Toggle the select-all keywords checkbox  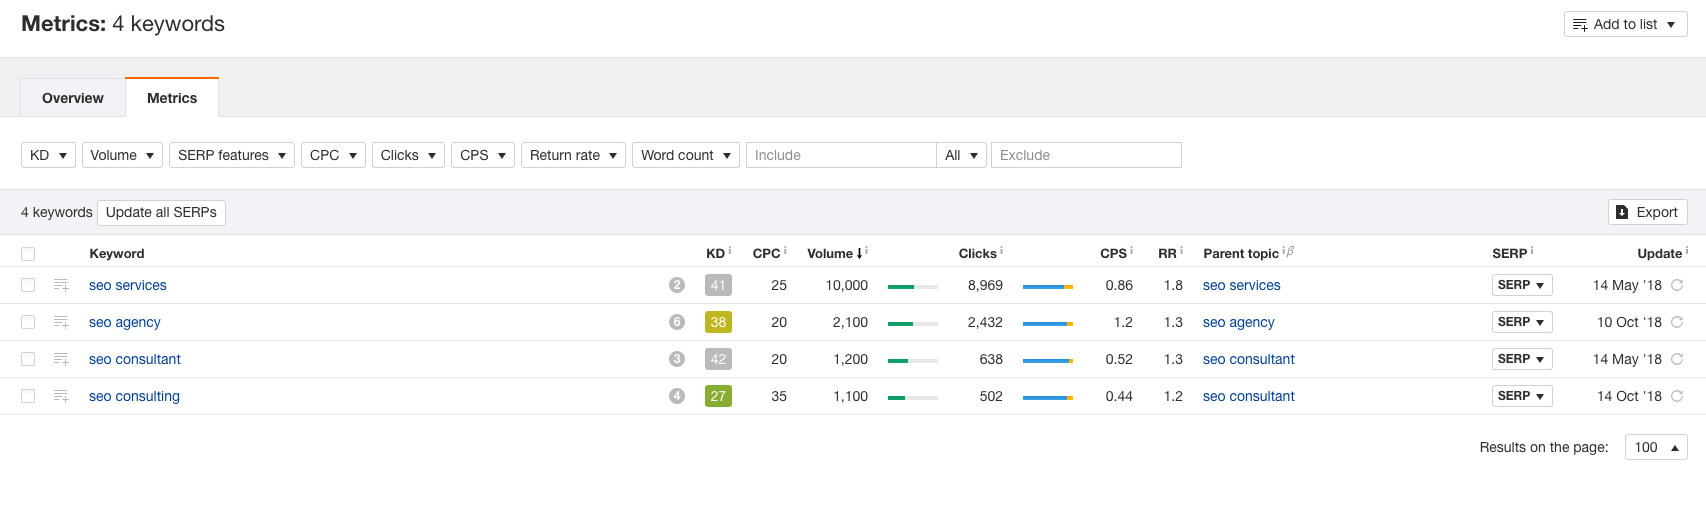pyautogui.click(x=28, y=254)
